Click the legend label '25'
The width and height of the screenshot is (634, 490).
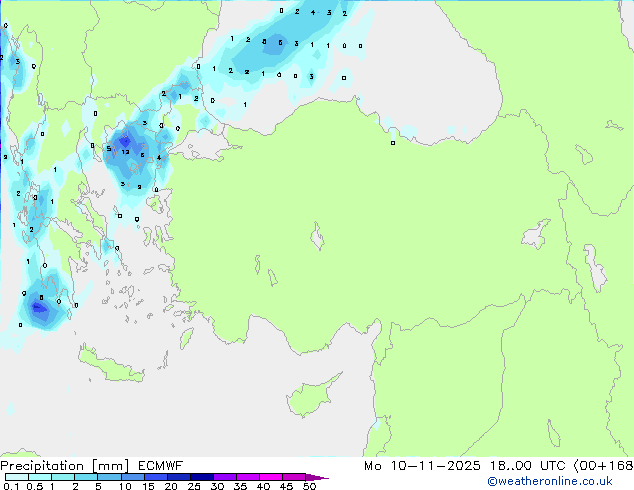194,486
